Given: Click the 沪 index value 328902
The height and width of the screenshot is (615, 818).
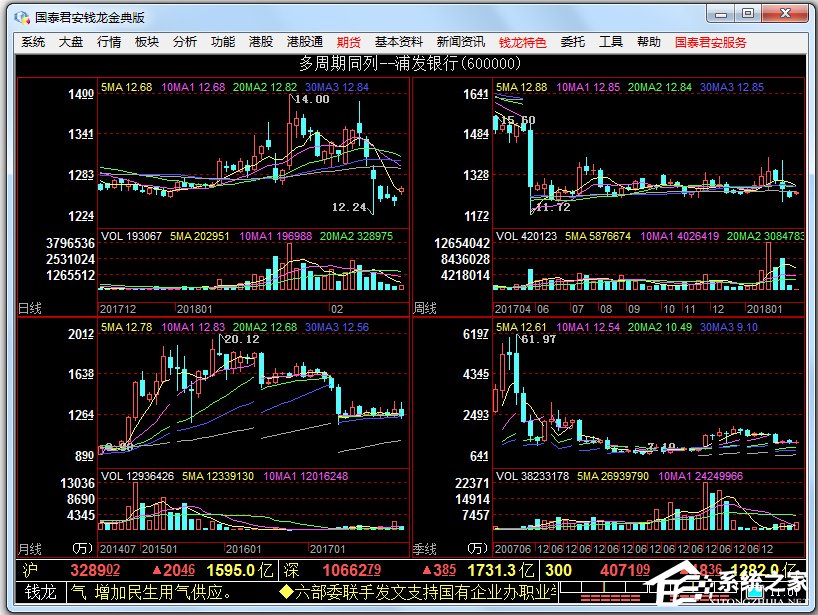Looking at the screenshot, I should point(95,570).
